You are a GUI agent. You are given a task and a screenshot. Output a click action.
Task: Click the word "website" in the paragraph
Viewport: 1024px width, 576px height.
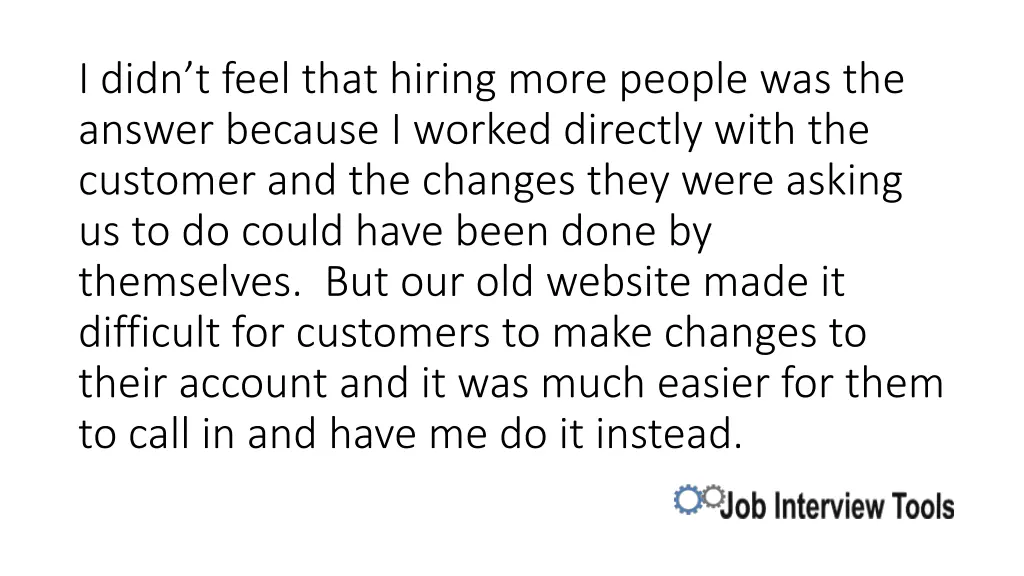tap(618, 284)
